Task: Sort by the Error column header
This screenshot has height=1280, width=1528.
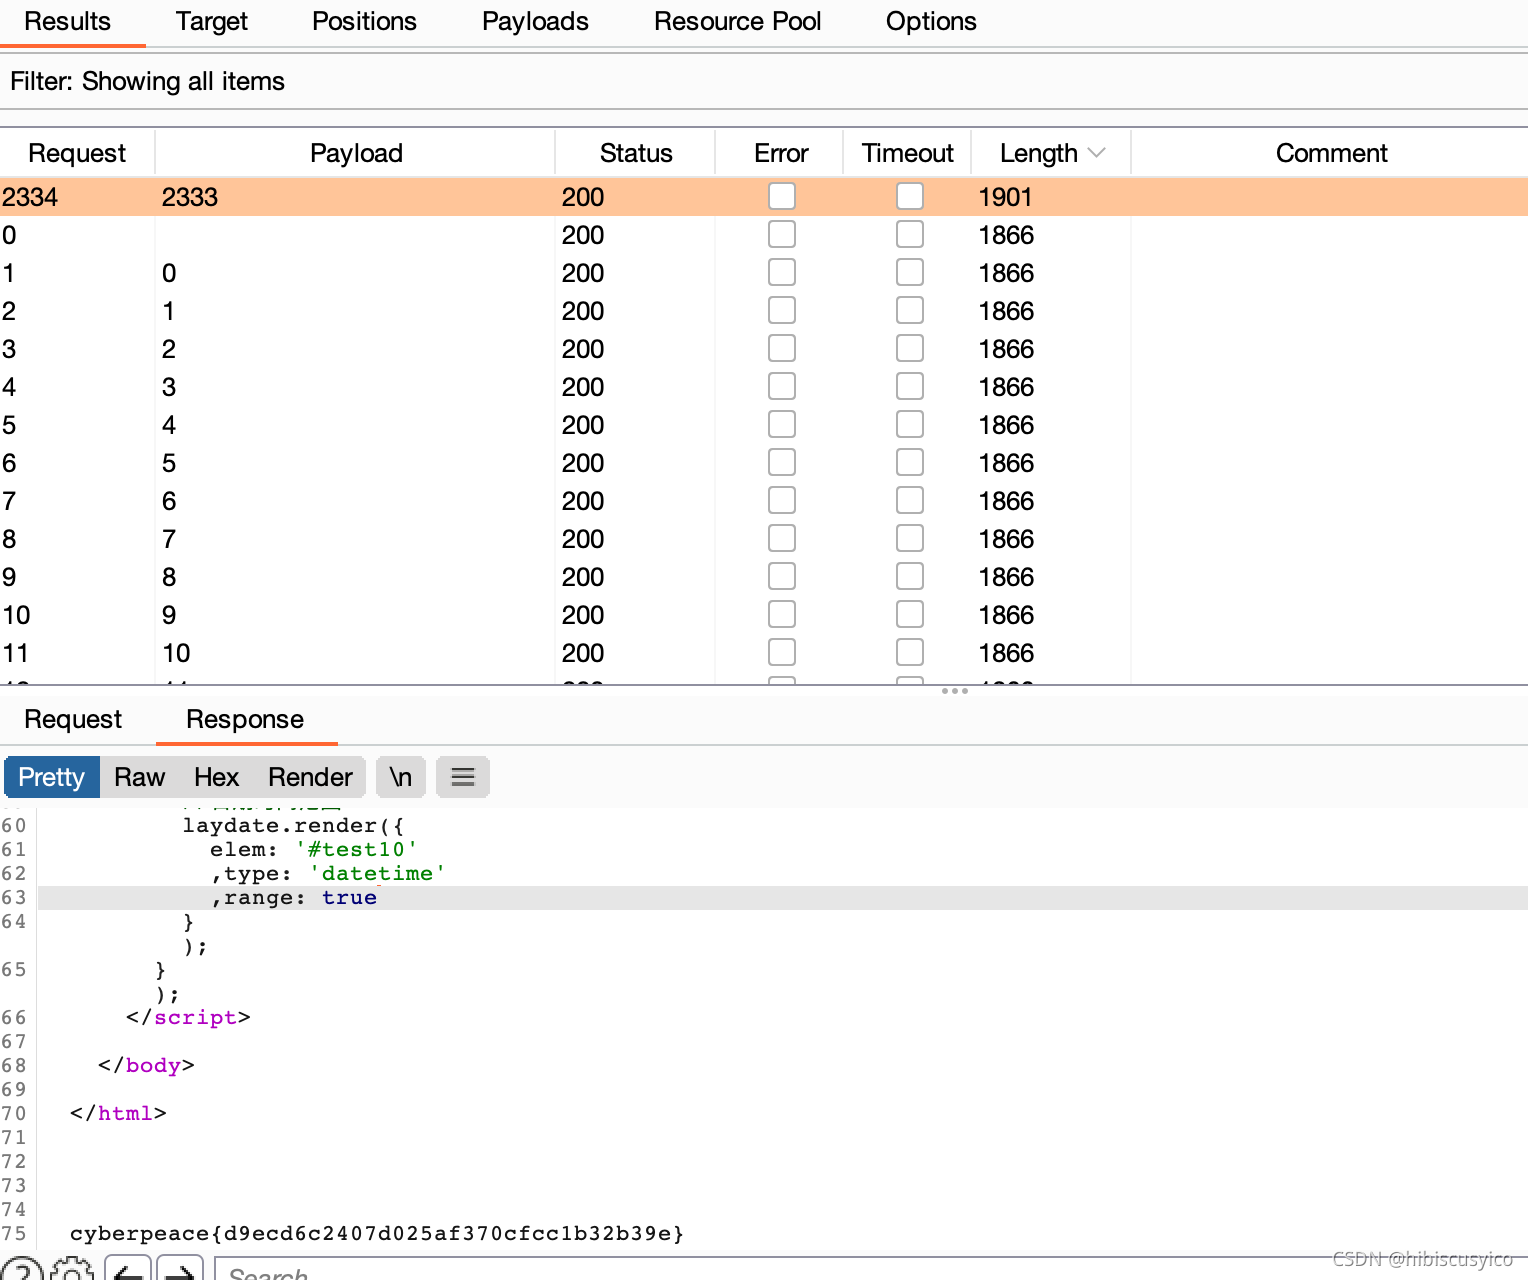Action: click(x=781, y=153)
